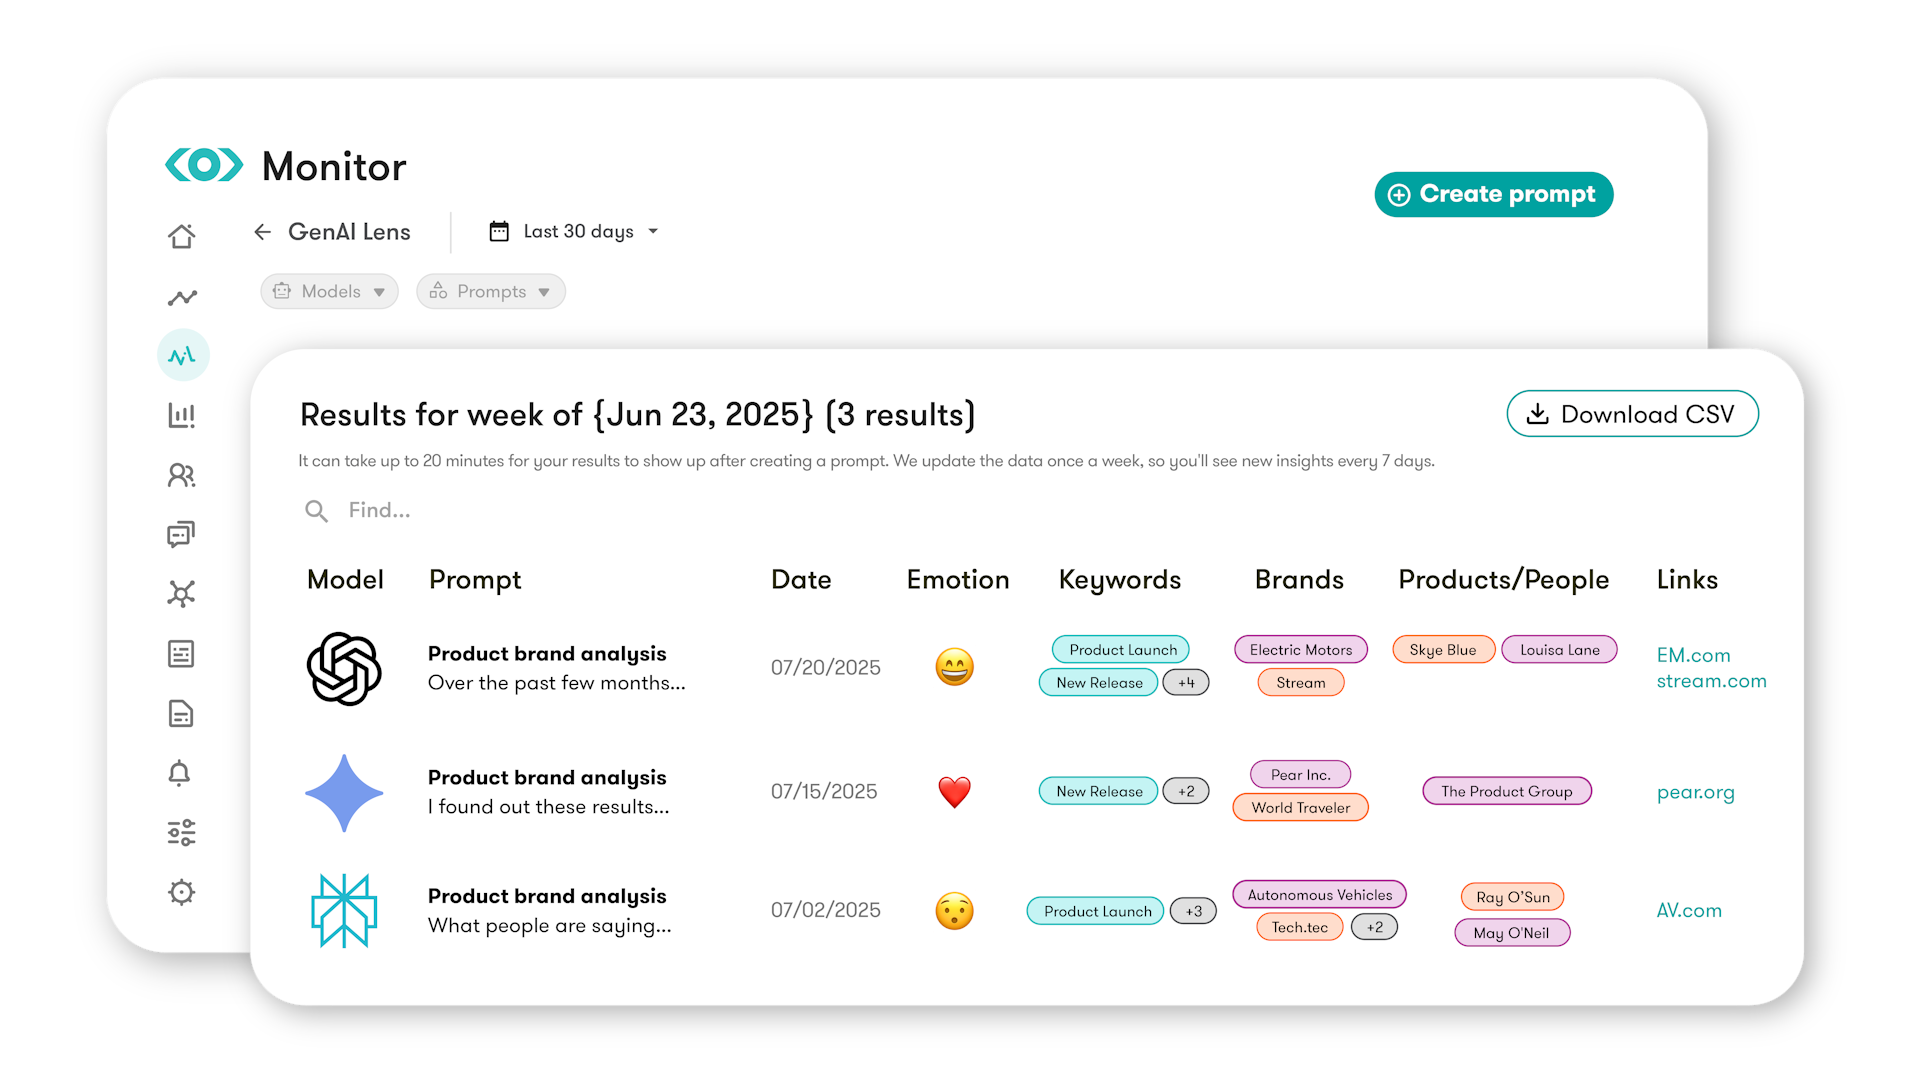This screenshot has width=1920, height=1080.
Task: Open the bar chart reports sidebar icon
Action: 182,415
